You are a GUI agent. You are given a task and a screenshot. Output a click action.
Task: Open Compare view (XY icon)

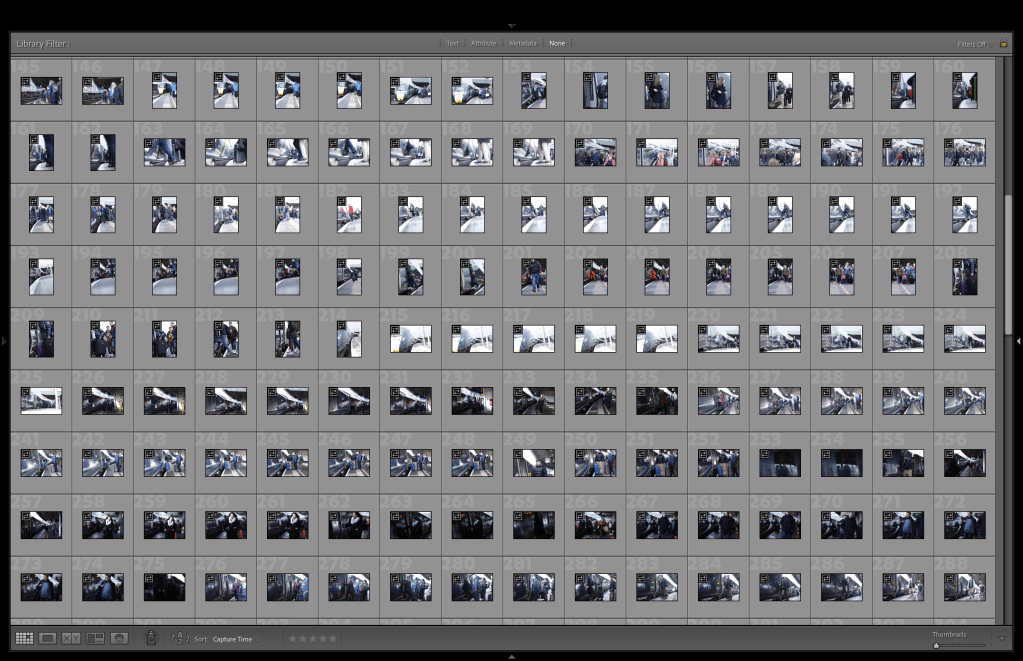[71, 638]
